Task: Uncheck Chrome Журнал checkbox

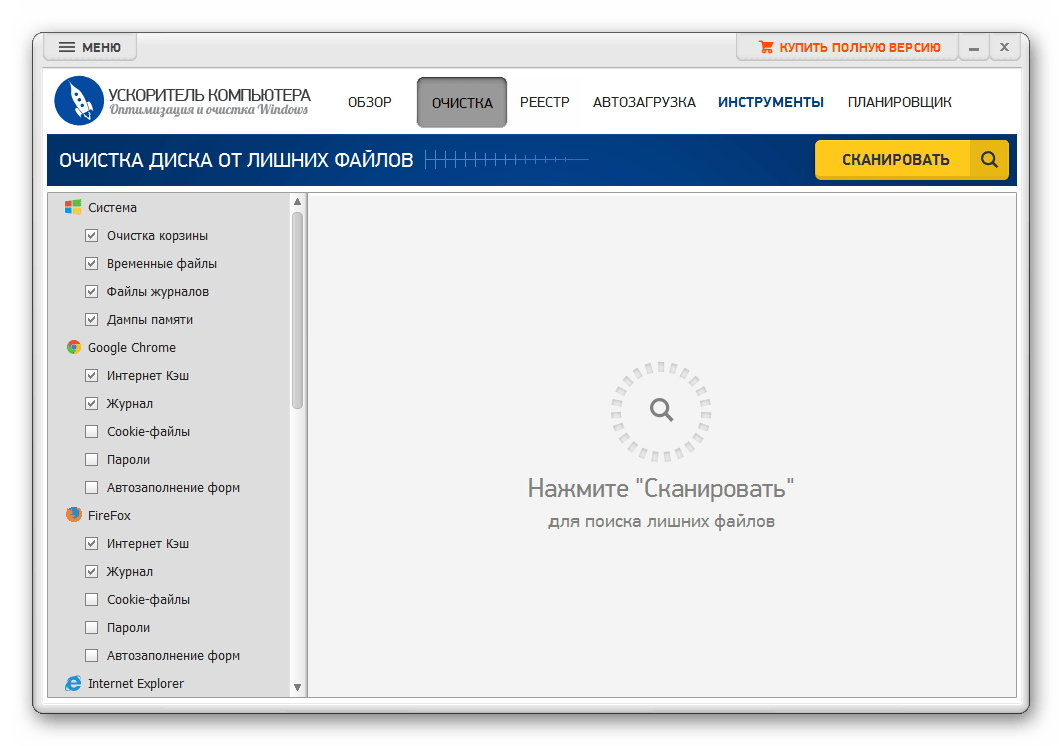Action: point(91,403)
